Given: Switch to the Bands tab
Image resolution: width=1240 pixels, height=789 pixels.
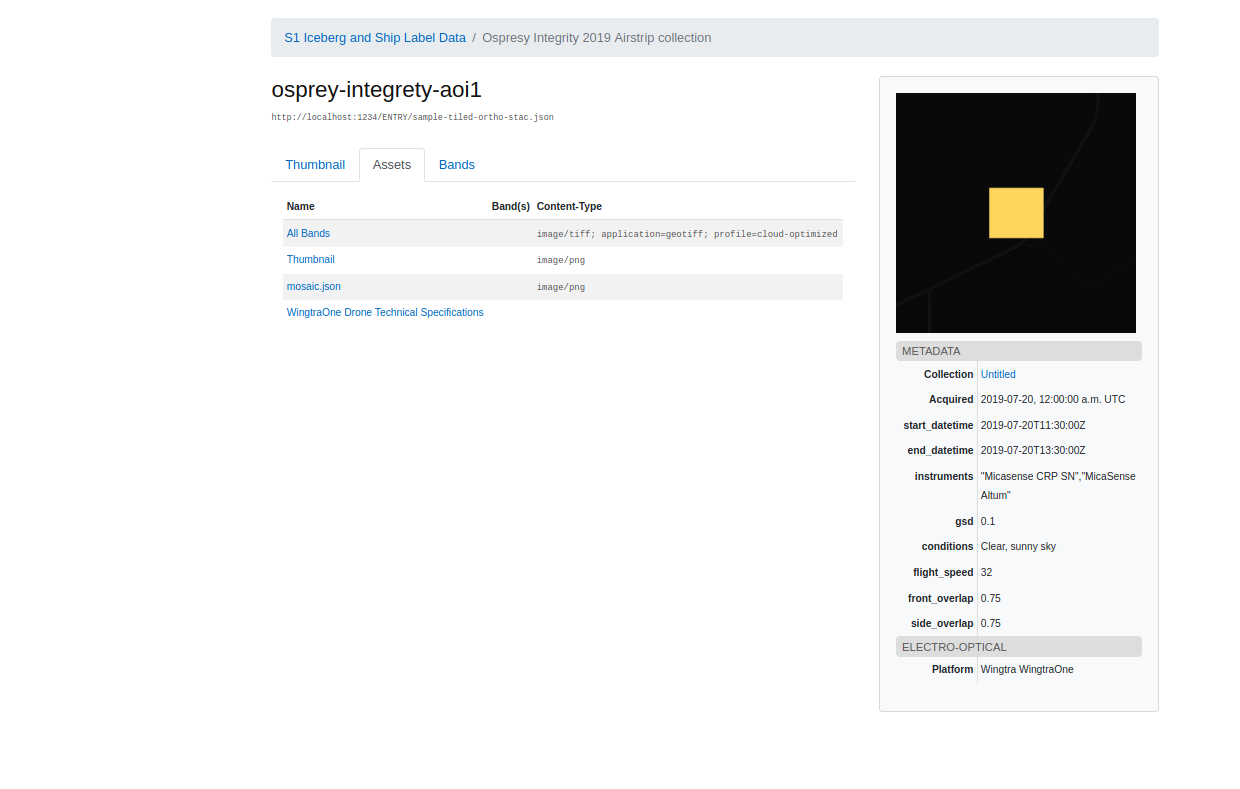Looking at the screenshot, I should 457,164.
